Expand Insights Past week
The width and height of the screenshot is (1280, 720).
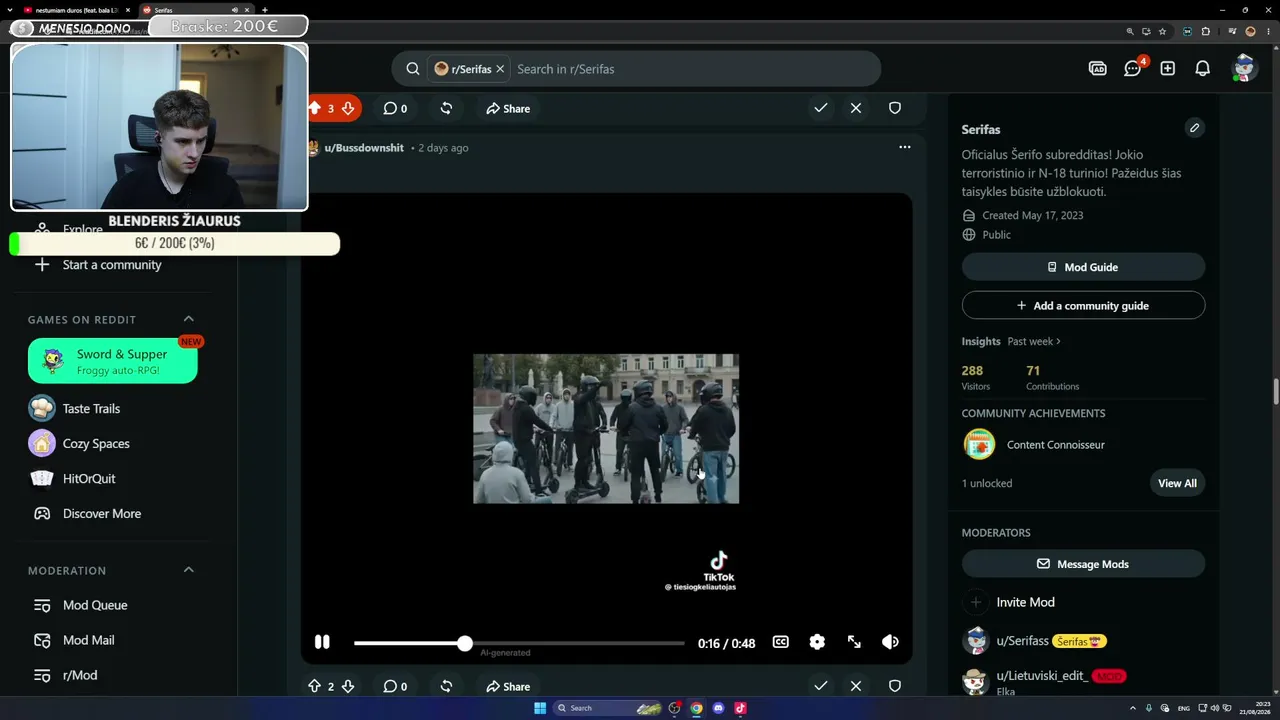tap(1034, 341)
